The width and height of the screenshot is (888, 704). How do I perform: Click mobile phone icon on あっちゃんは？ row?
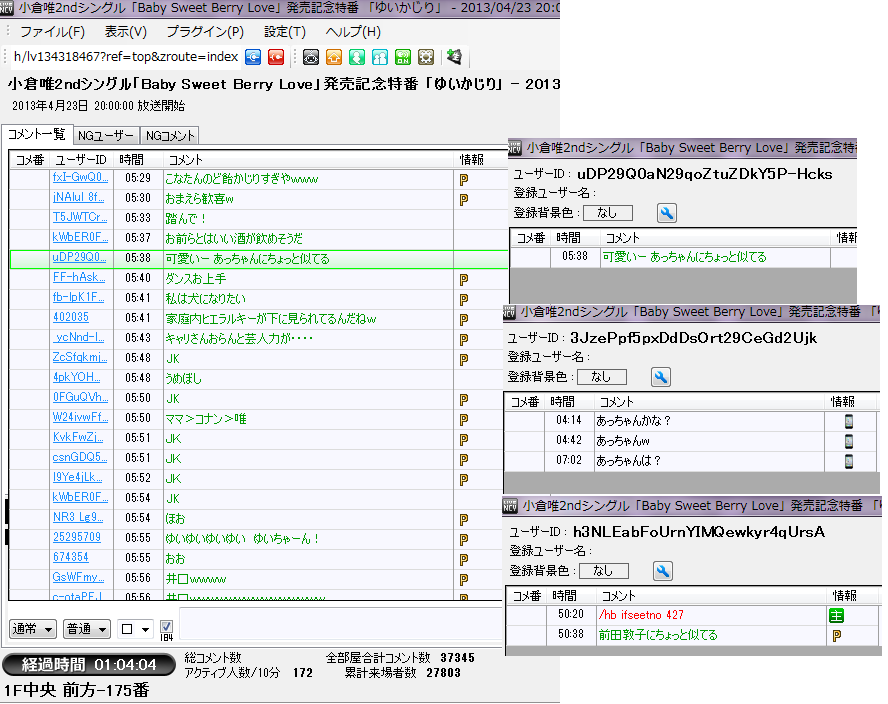point(849,461)
